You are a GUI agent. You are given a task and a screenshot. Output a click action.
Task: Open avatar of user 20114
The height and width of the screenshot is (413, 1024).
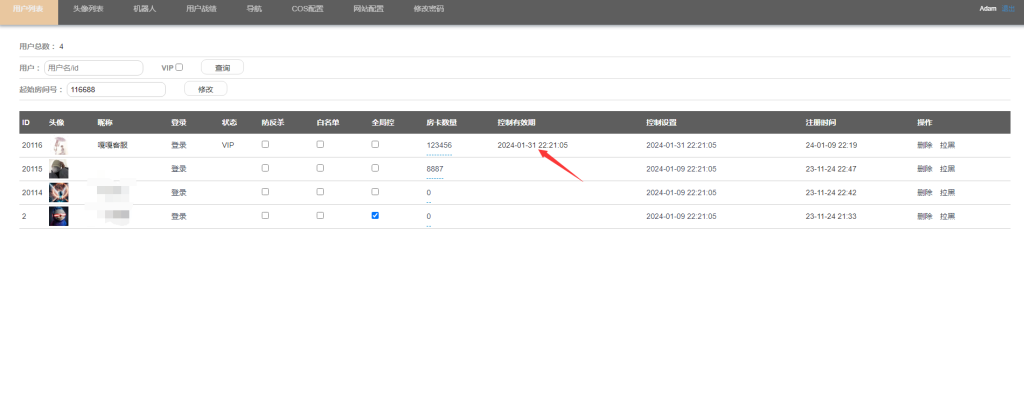pyautogui.click(x=59, y=192)
